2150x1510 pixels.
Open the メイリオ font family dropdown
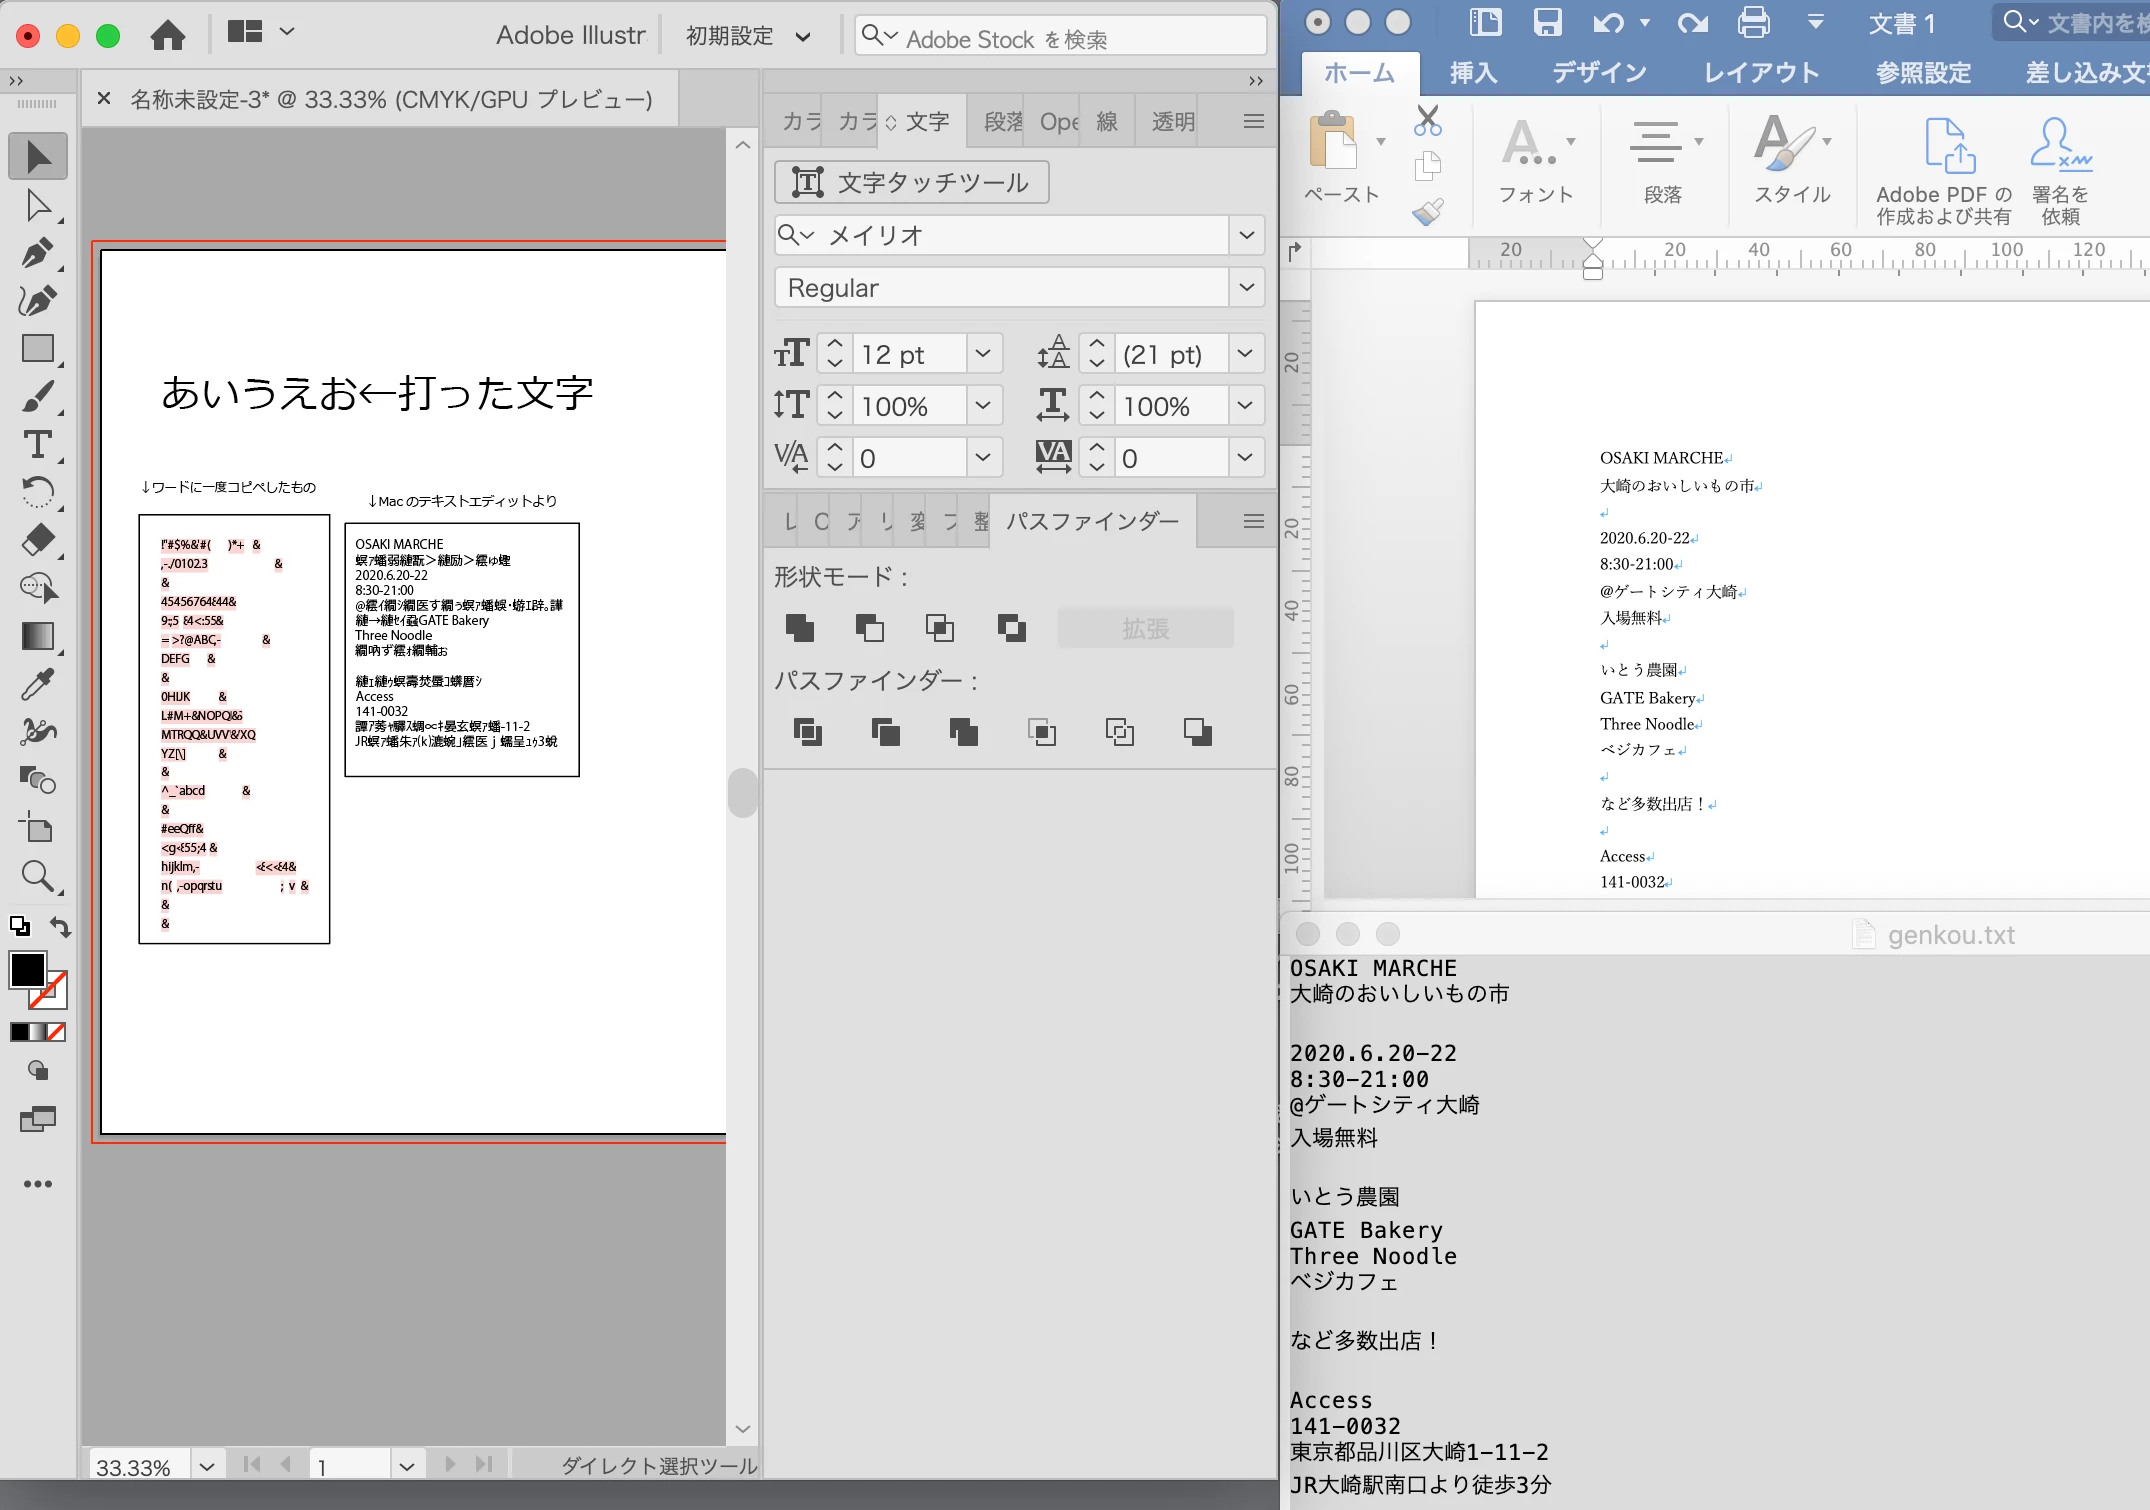[1246, 235]
